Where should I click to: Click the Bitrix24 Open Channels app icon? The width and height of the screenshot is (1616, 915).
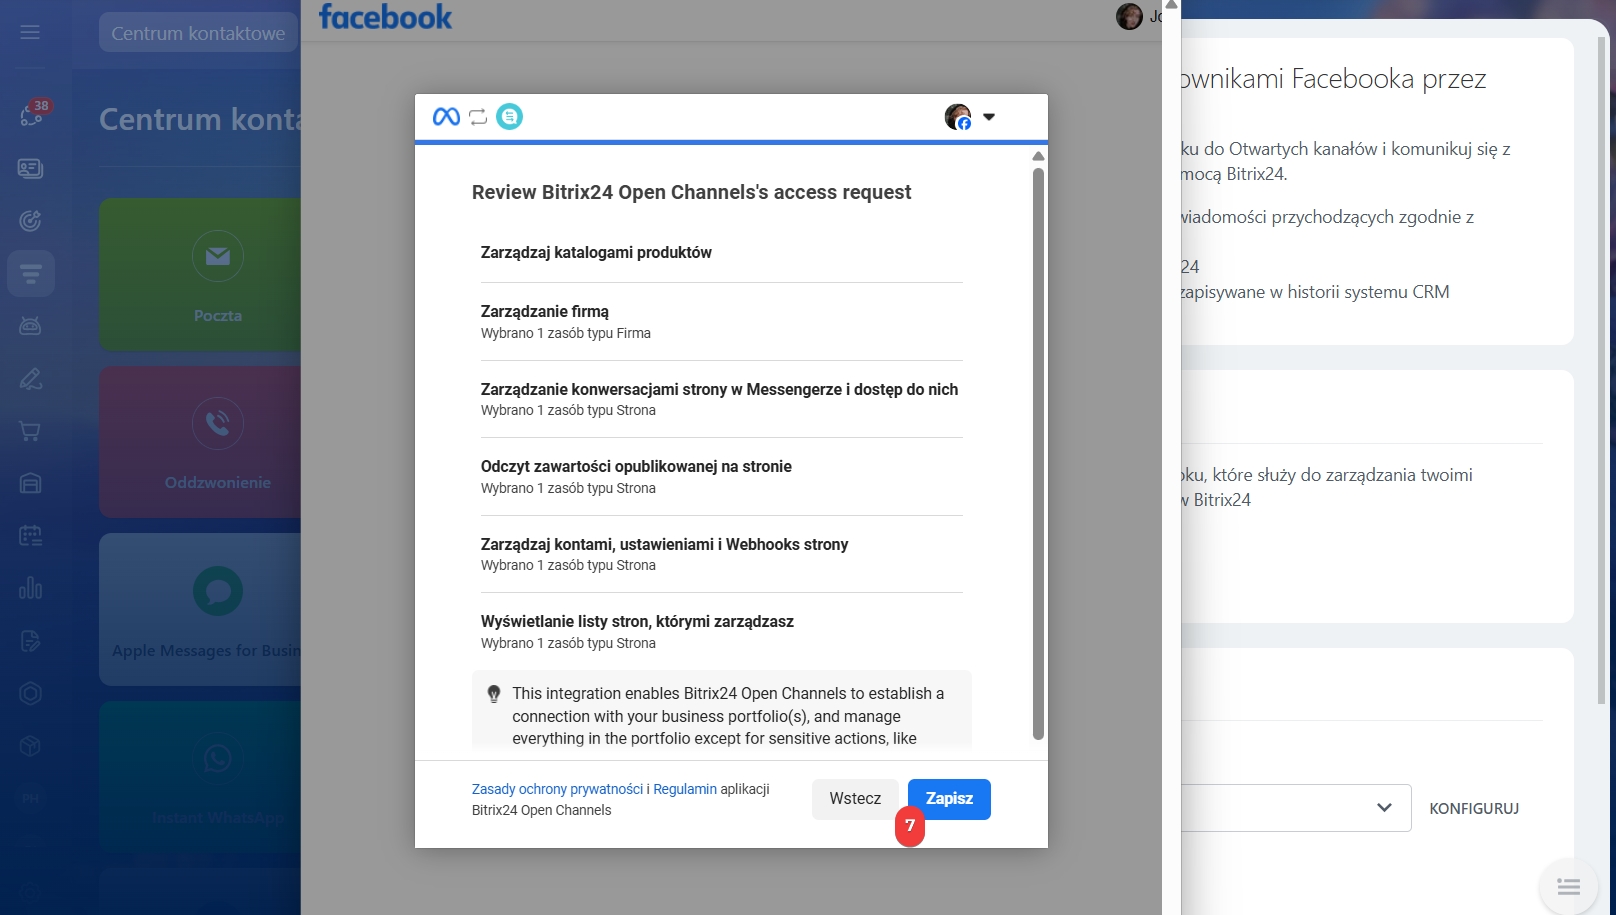click(x=510, y=117)
